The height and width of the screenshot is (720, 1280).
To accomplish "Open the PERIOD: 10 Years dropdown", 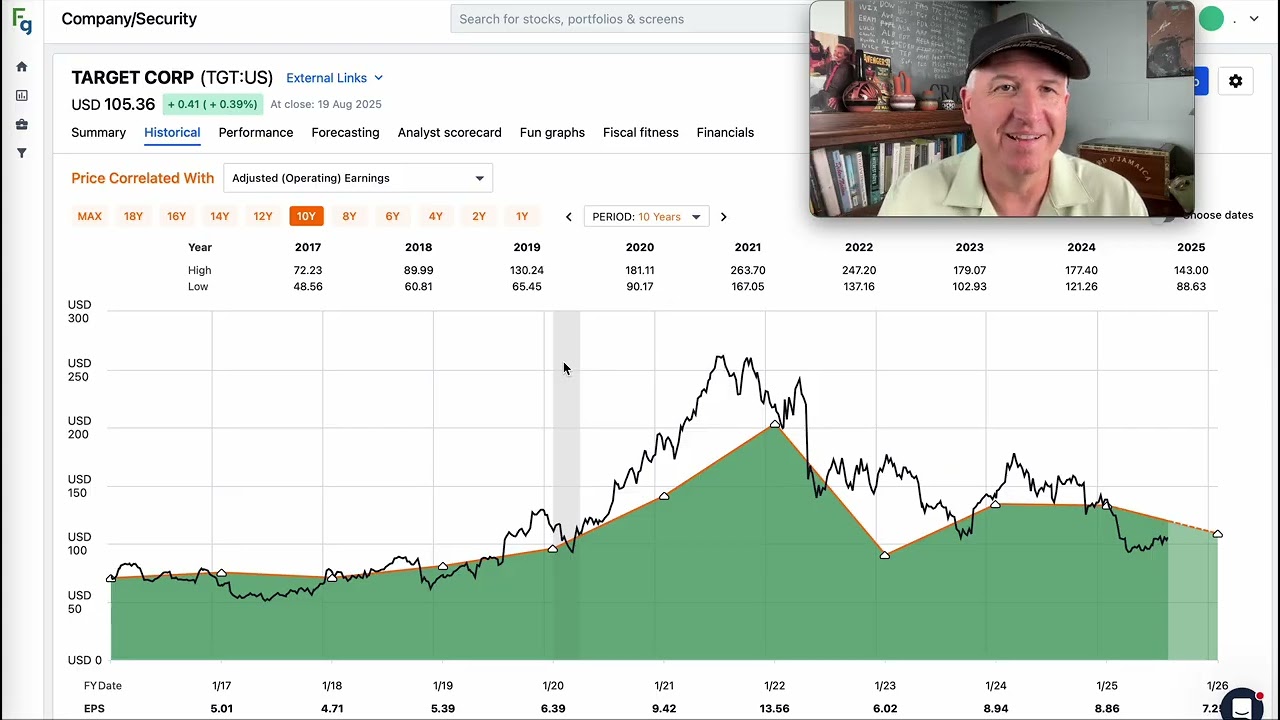I will [x=646, y=217].
